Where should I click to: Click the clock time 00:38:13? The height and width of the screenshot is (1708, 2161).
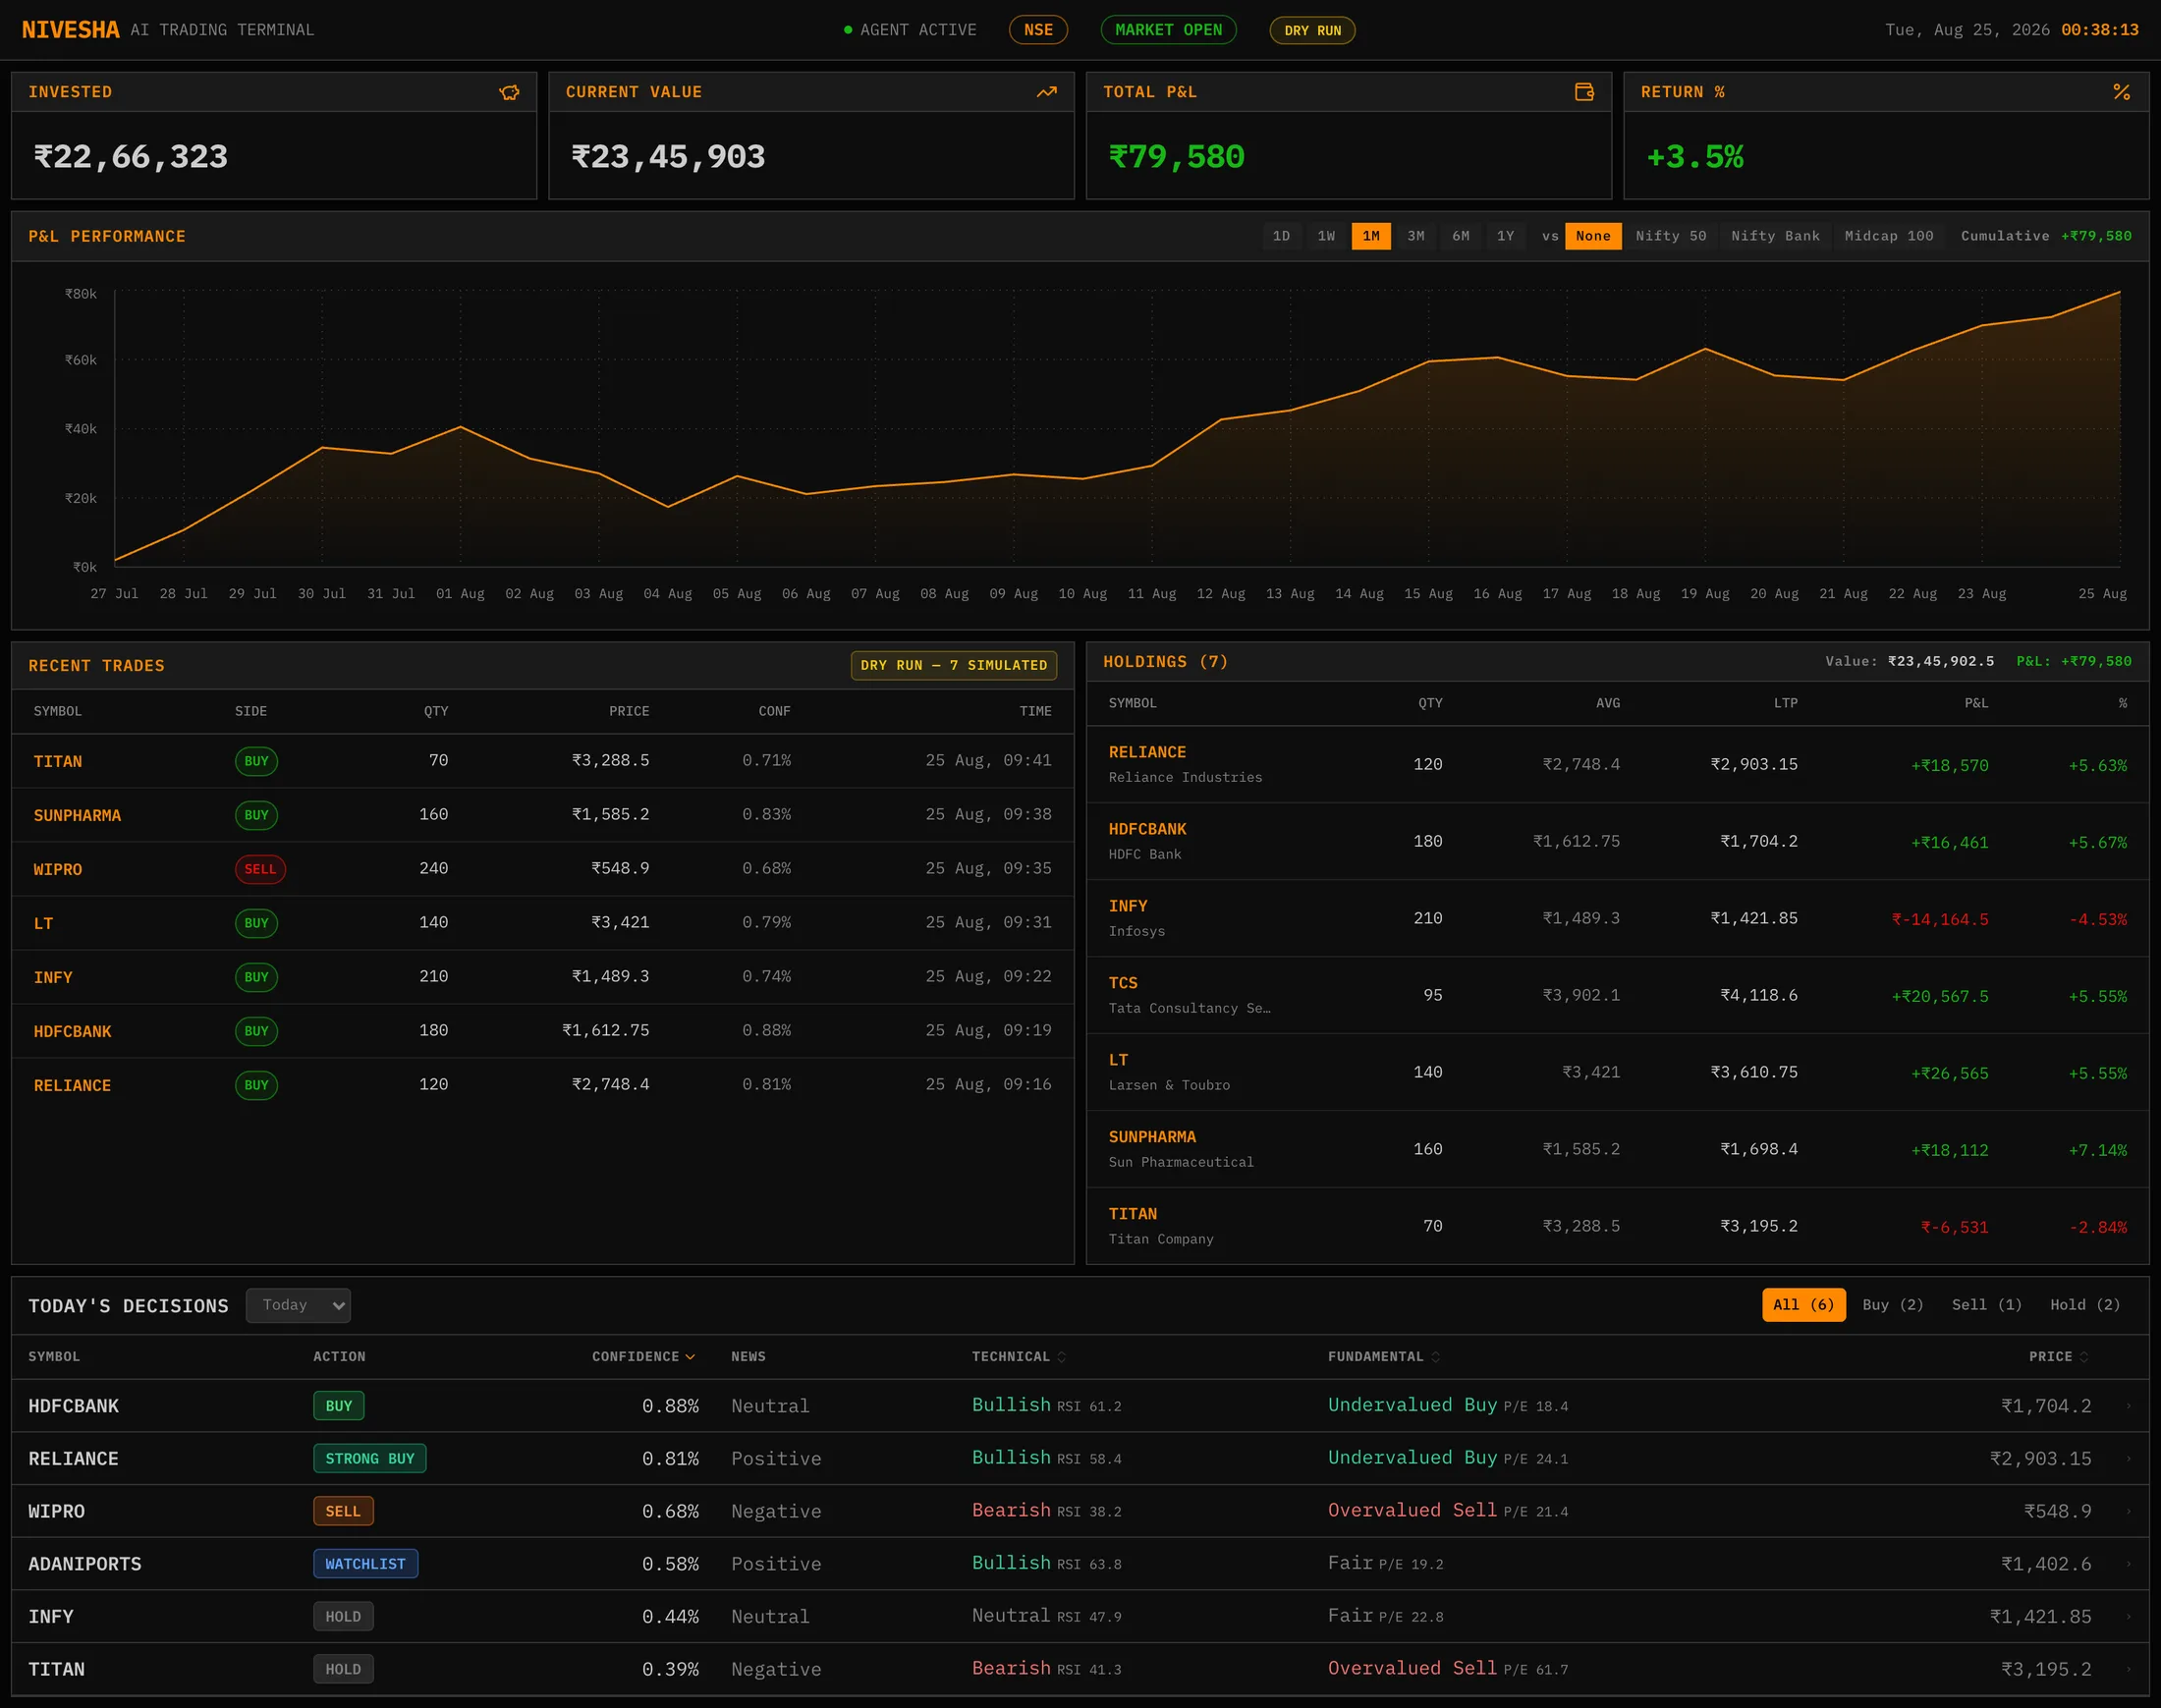pos(2099,30)
